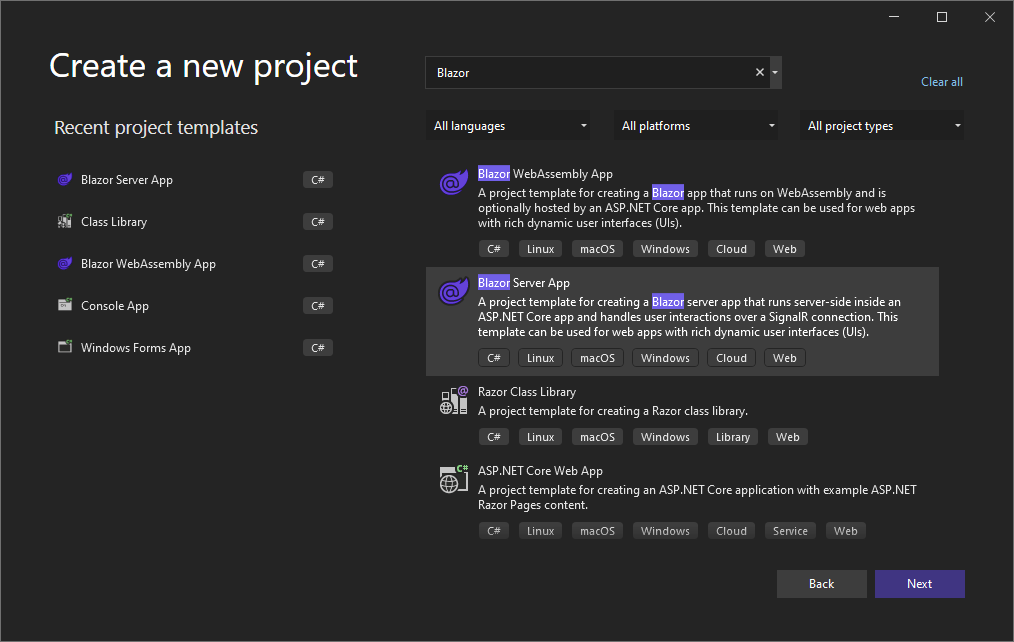This screenshot has height=642, width=1014.
Task: Click the Class Library icon in recent templates
Action: (x=65, y=221)
